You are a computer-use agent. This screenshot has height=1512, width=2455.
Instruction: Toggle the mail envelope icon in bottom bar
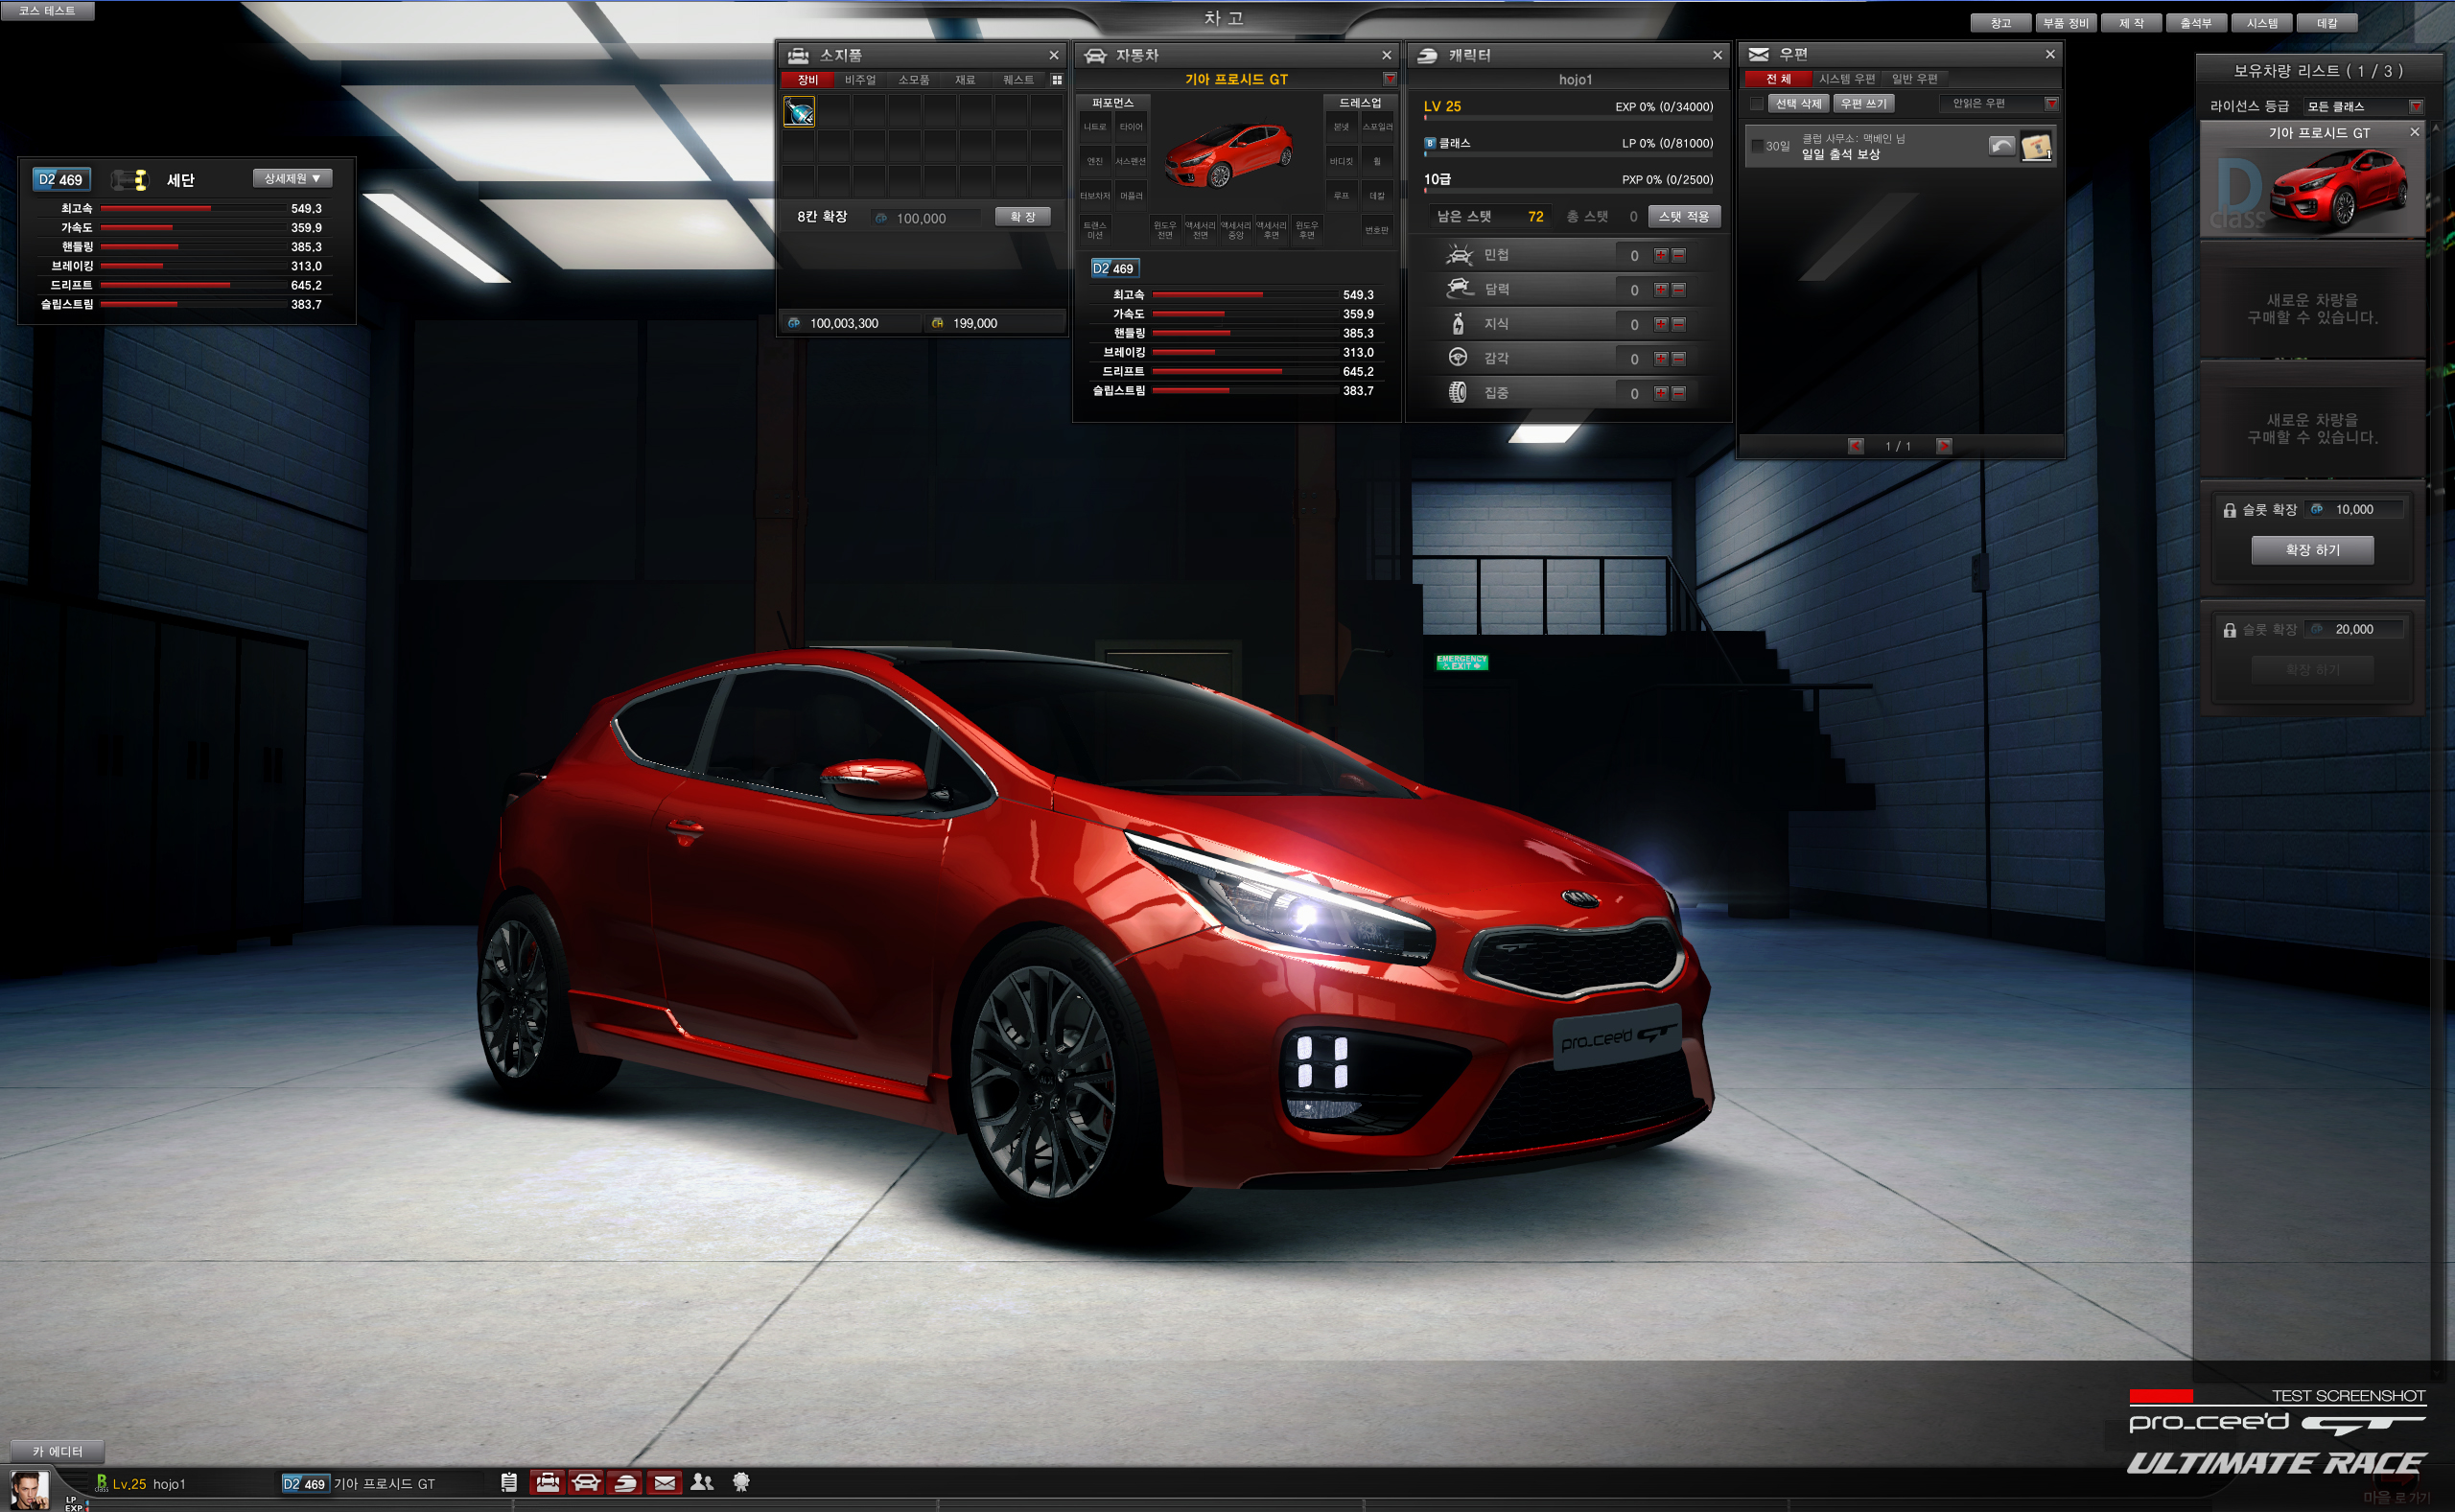664,1482
